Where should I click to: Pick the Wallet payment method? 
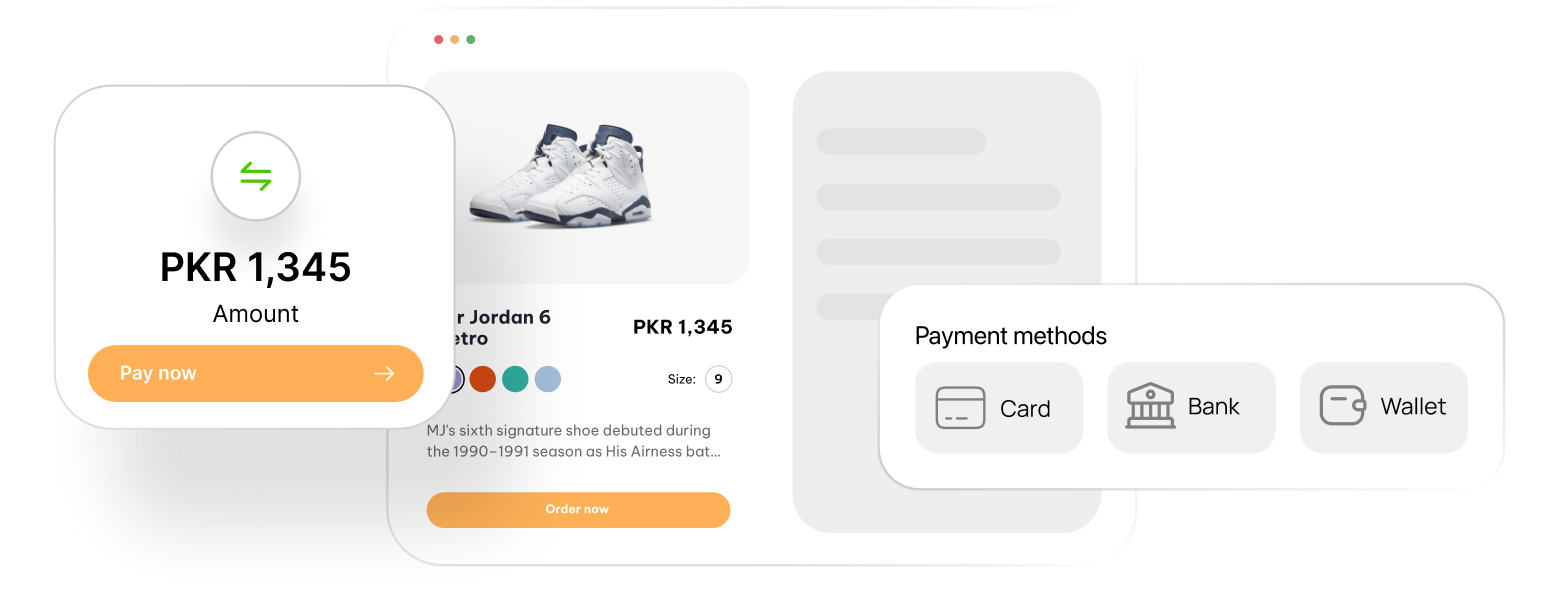(1384, 407)
